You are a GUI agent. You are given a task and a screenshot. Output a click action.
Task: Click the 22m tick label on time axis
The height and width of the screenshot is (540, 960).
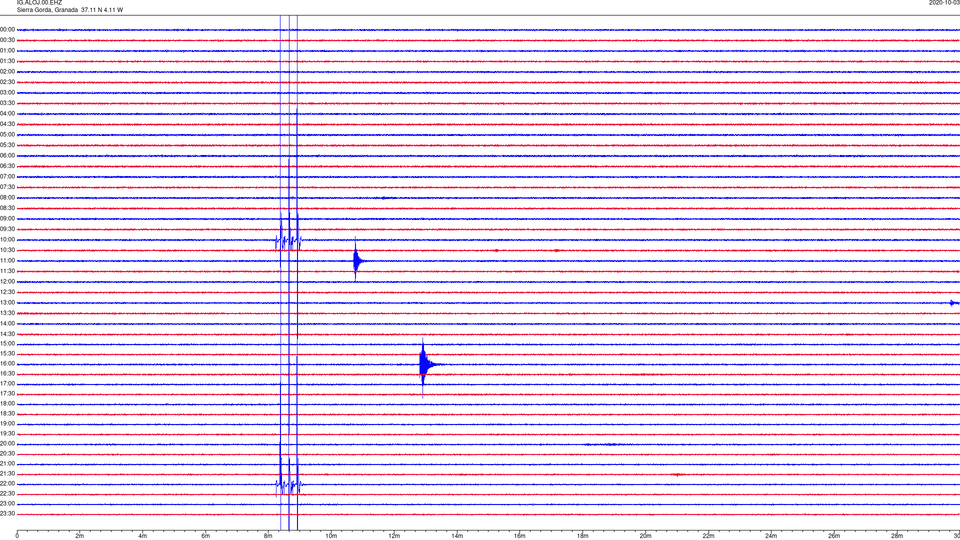tap(708, 536)
